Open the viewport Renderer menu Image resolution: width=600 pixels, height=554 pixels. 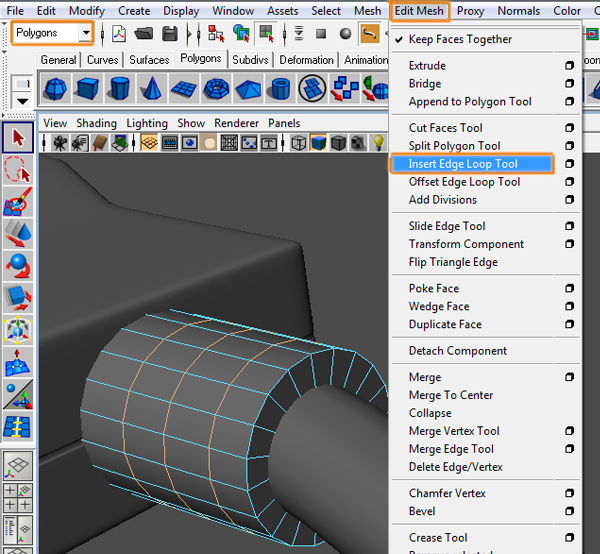(236, 123)
